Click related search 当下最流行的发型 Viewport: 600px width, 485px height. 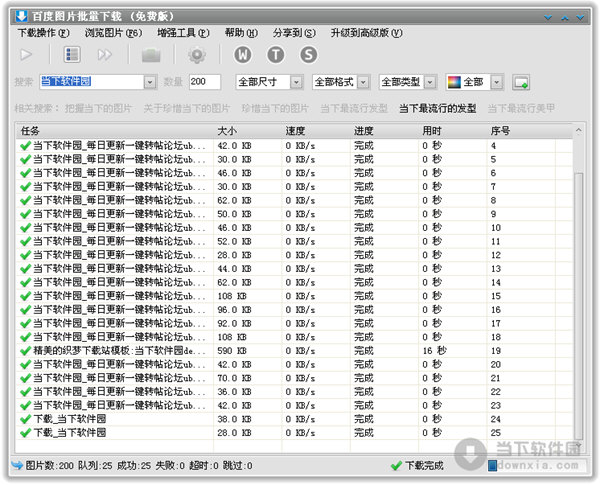click(x=437, y=109)
